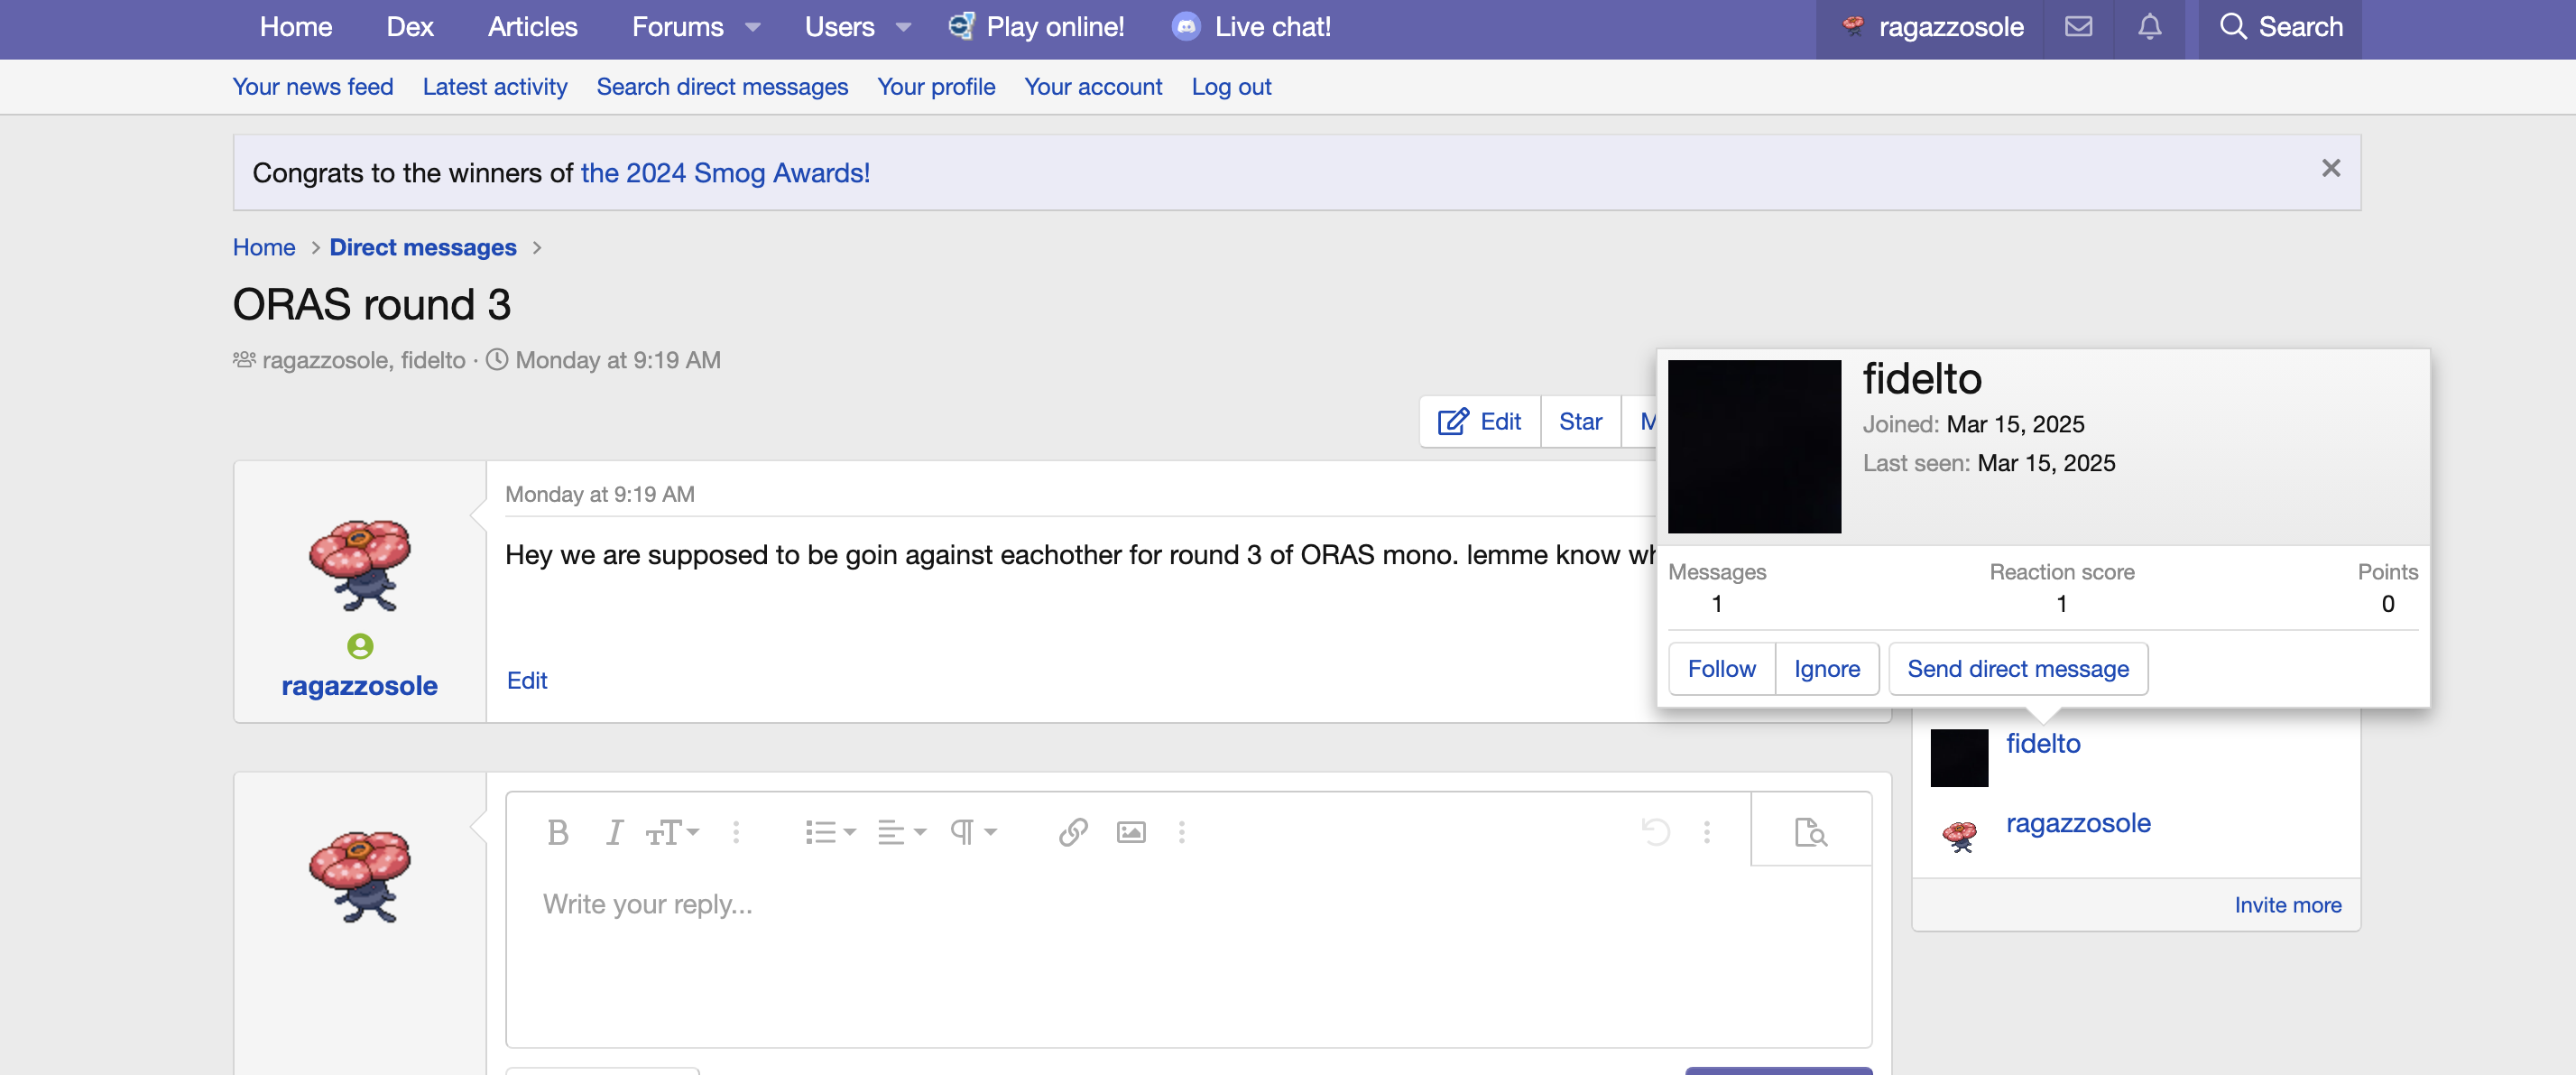2576x1075 pixels.
Task: Open Live chat! Discord link
Action: [x=1251, y=27]
